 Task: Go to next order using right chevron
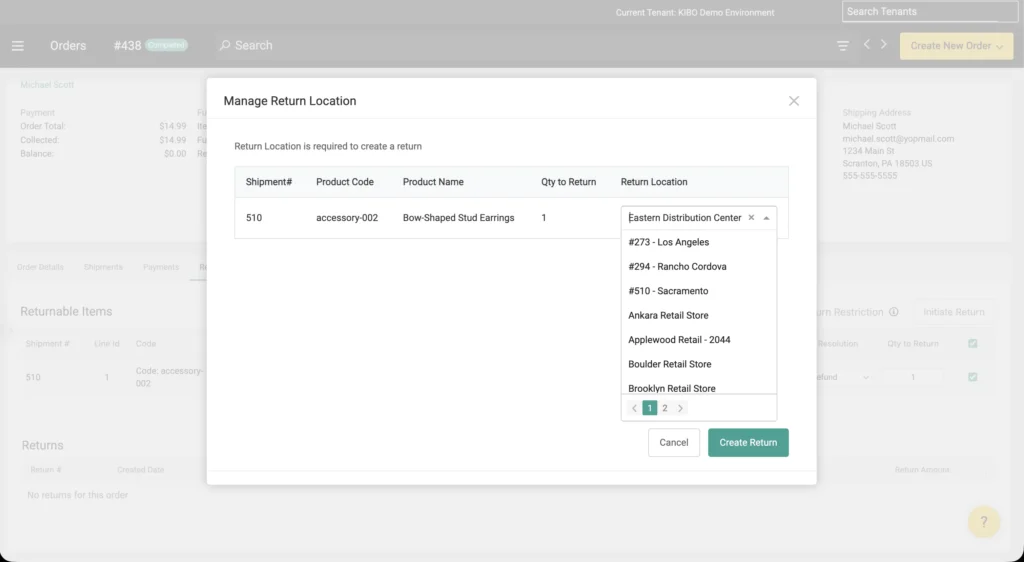[884, 45]
